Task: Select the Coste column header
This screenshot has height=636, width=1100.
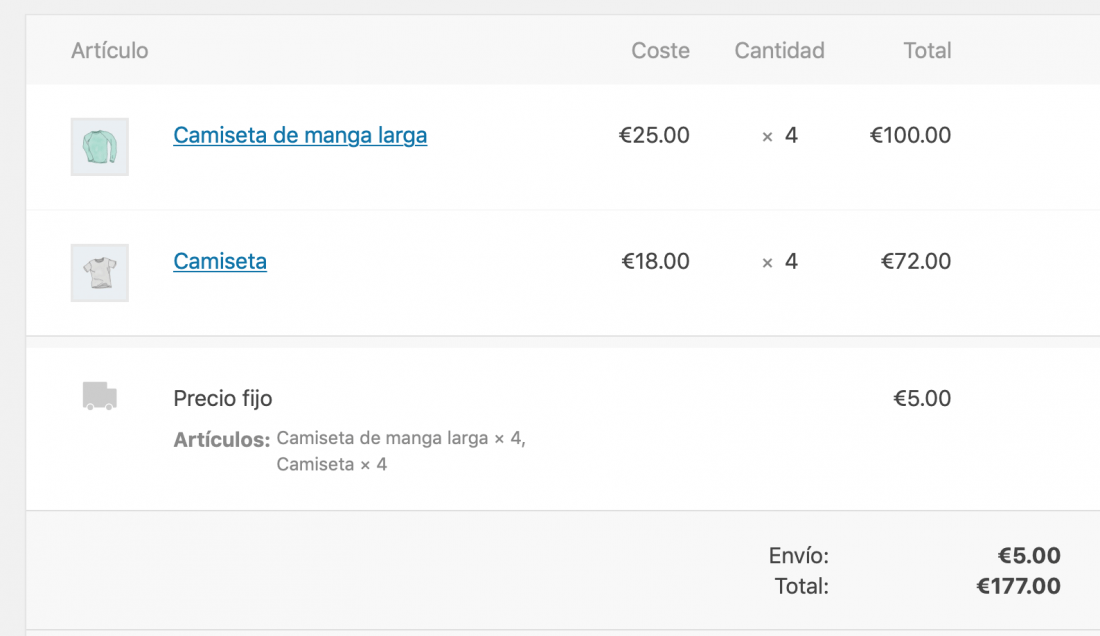Action: point(660,50)
